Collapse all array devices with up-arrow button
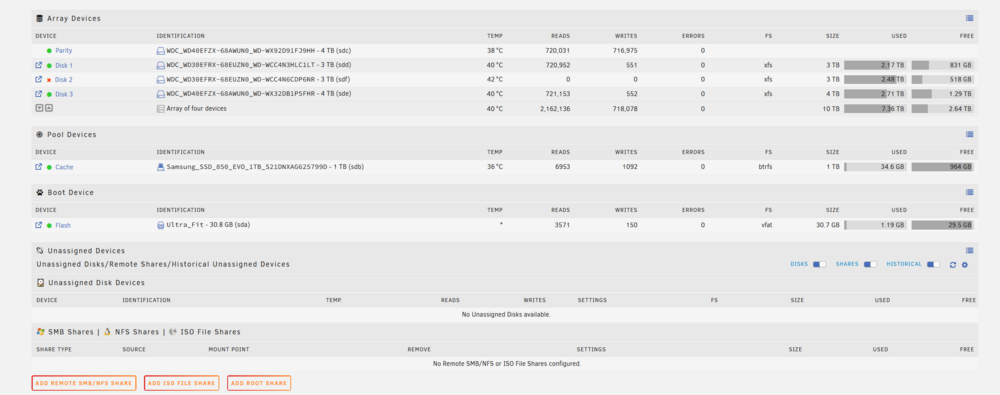 point(48,108)
